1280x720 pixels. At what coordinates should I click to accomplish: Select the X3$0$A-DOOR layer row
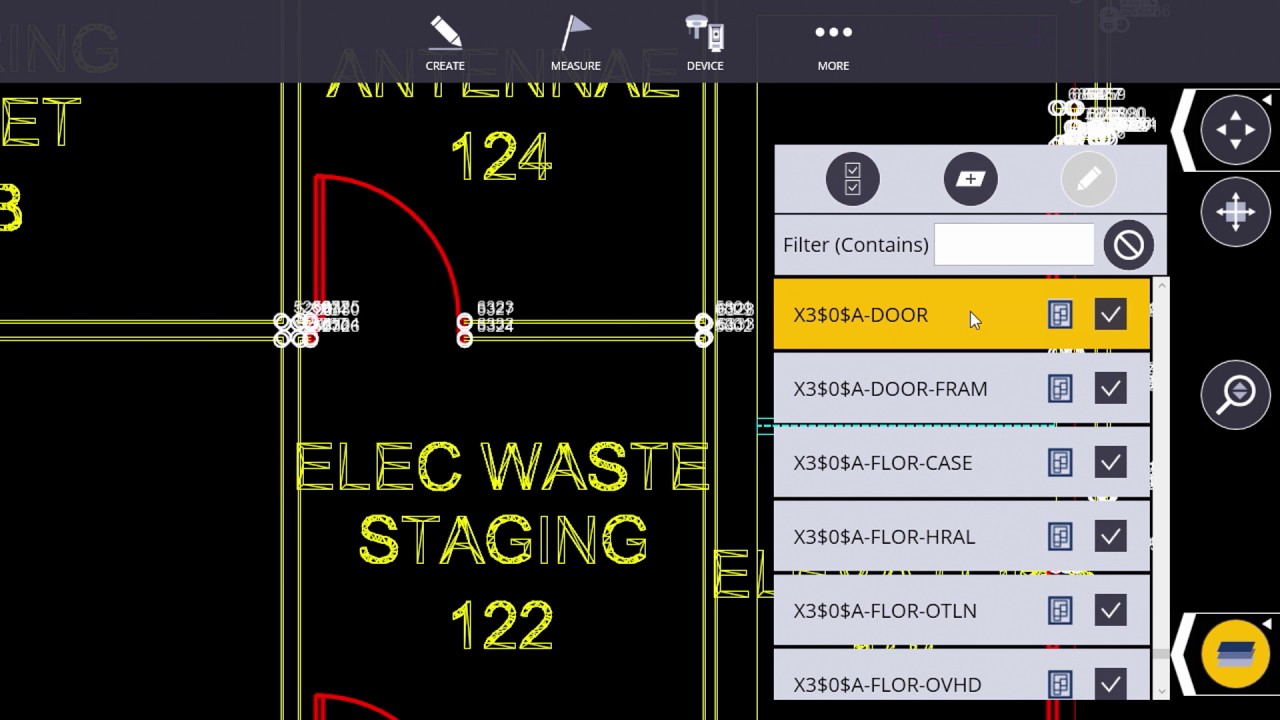click(962, 315)
